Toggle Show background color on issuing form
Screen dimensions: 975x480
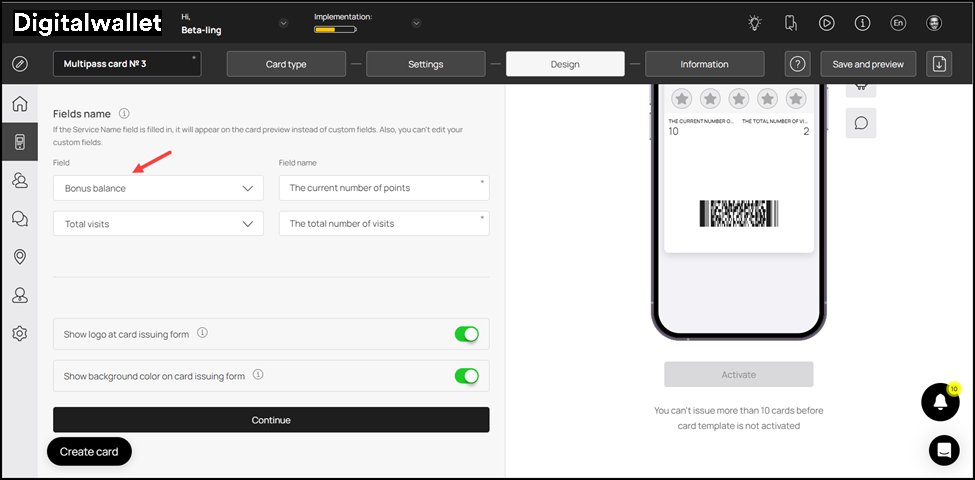click(466, 376)
